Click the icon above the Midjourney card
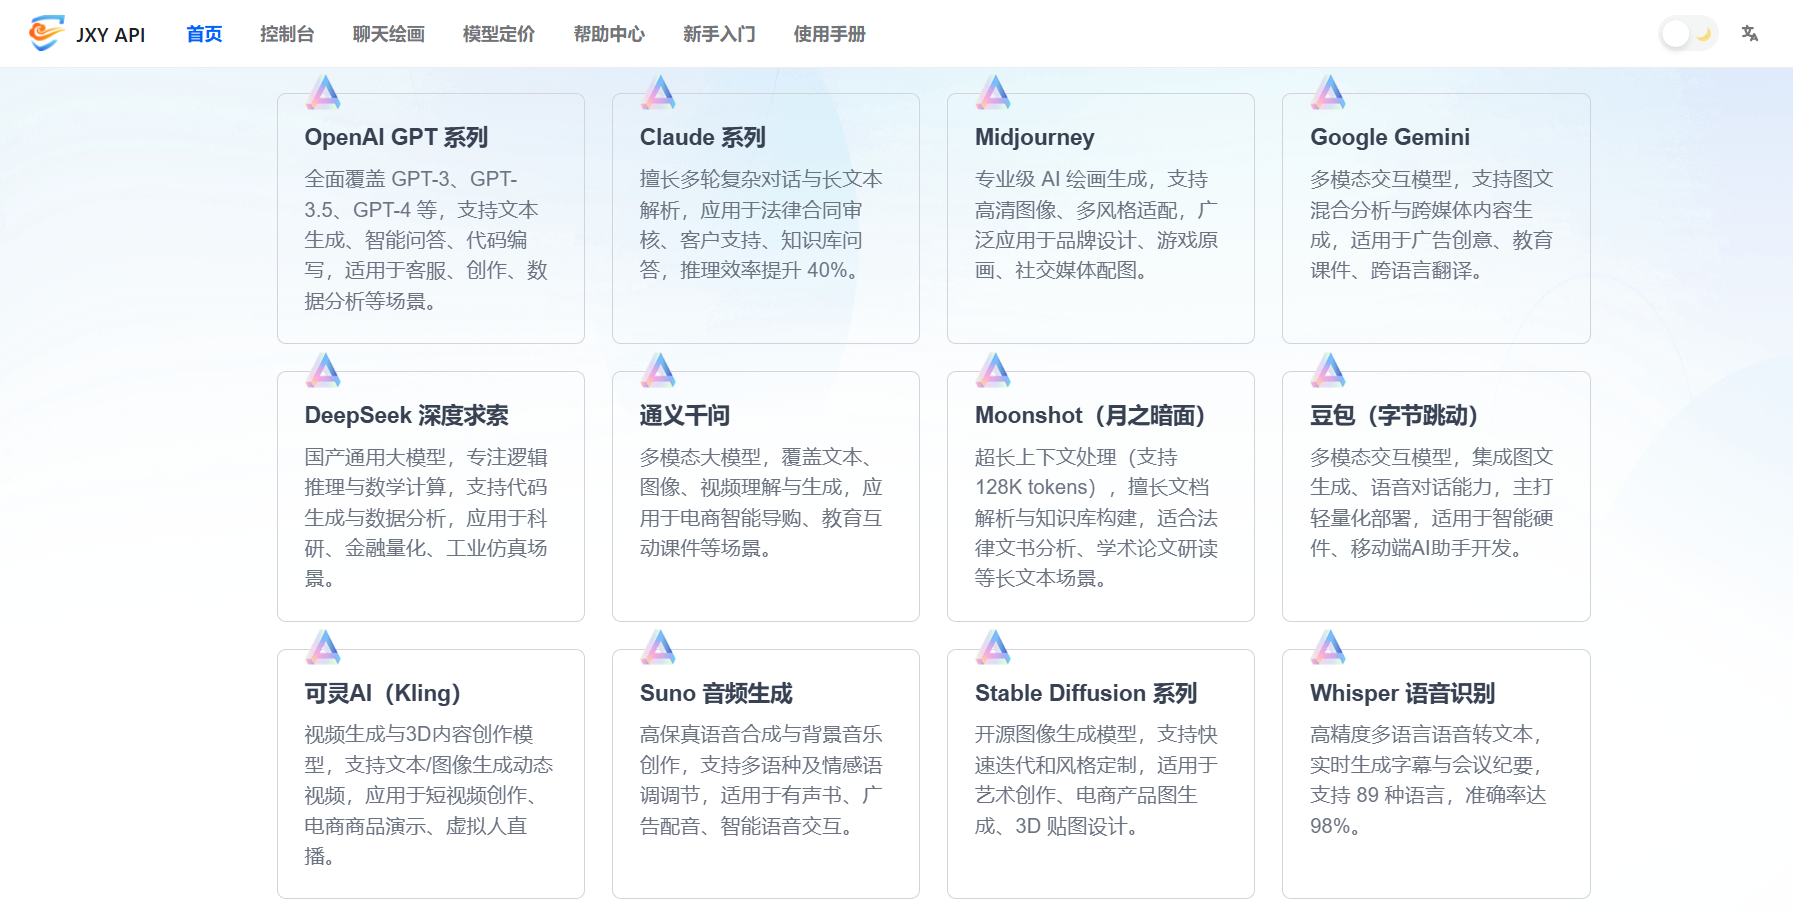The height and width of the screenshot is (910, 1793). coord(993,92)
